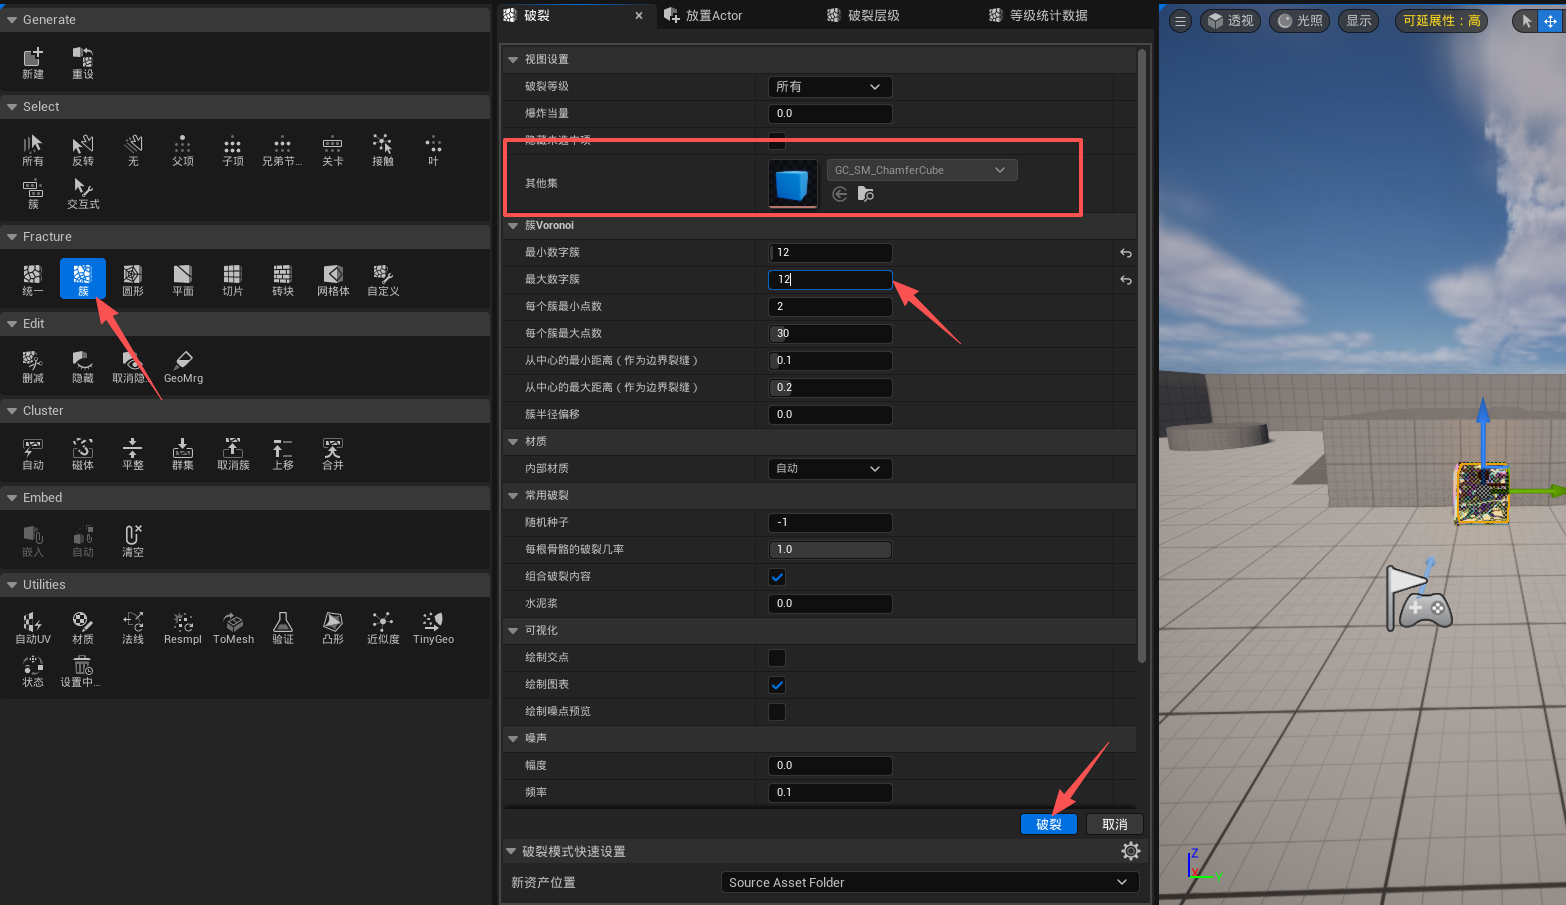Click the 新建 (New) generate icon
Screen dimensions: 1566x905
tap(33, 62)
